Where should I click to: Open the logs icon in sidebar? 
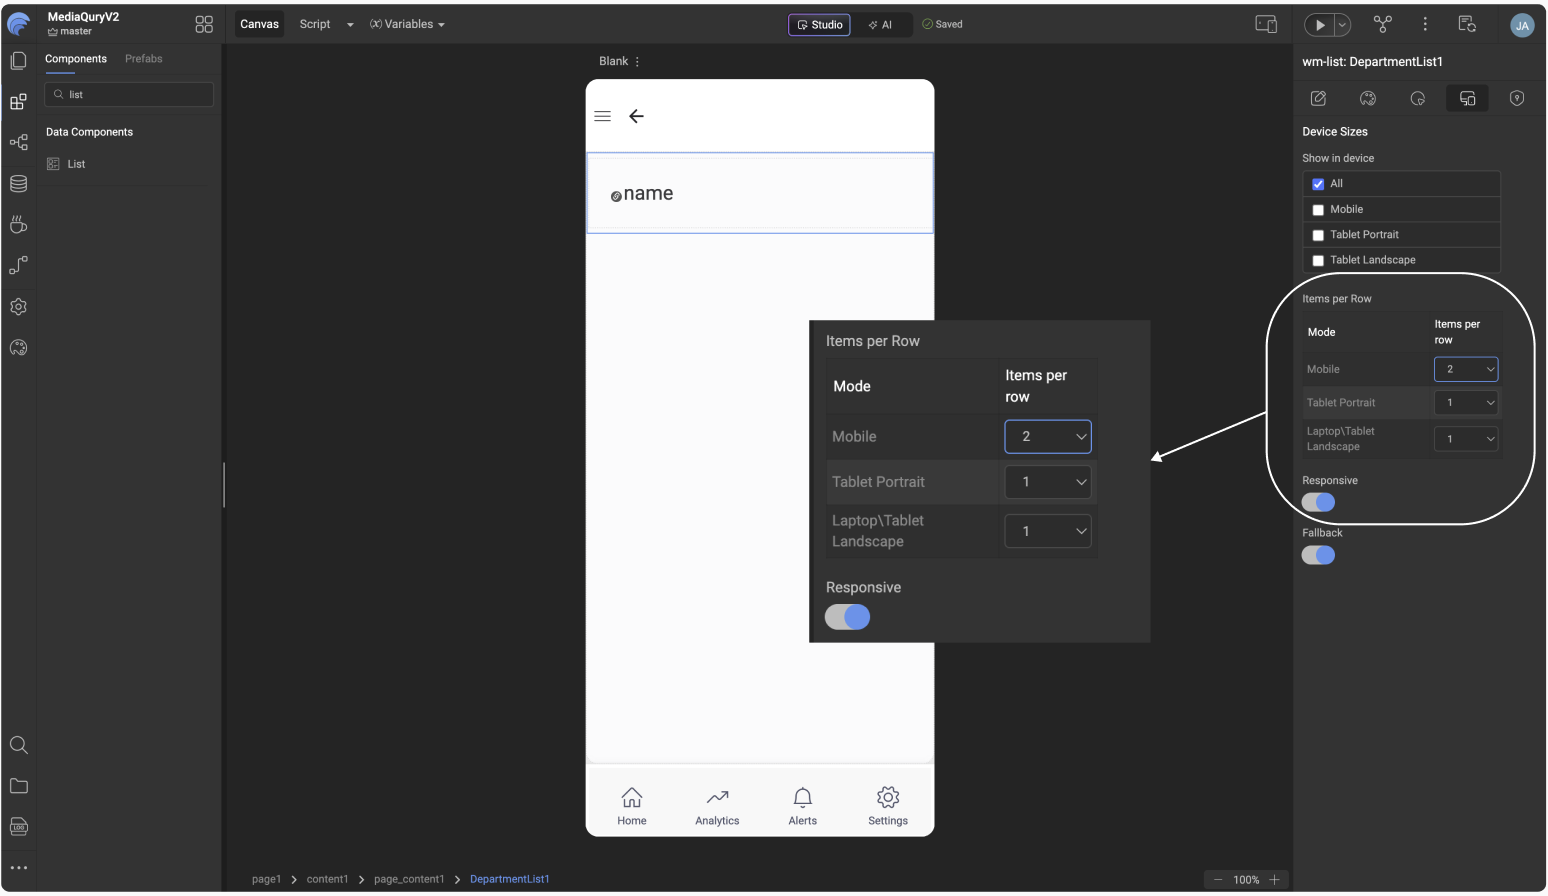pos(18,827)
